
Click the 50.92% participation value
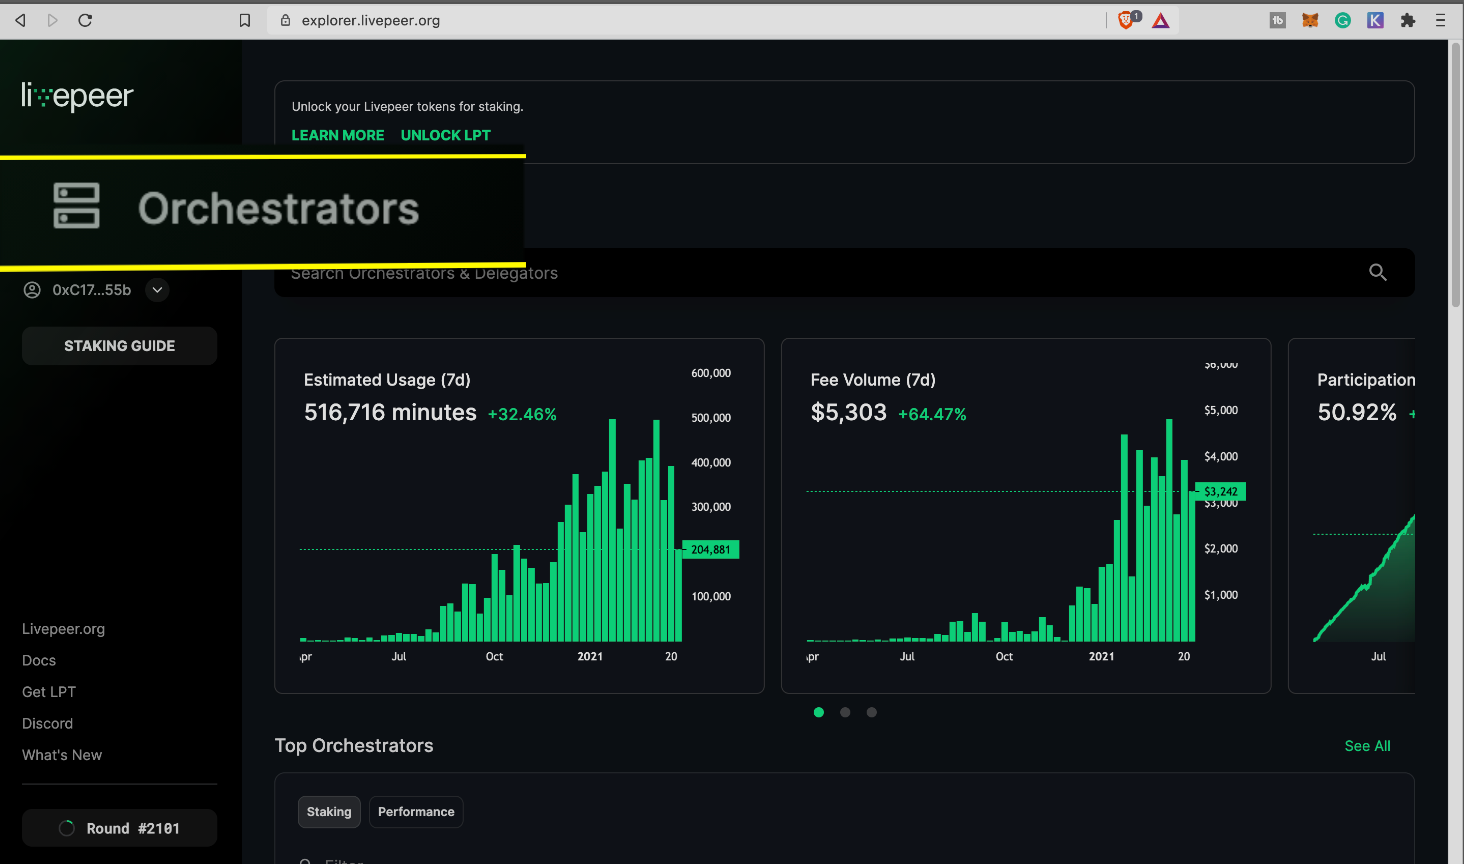[1357, 412]
